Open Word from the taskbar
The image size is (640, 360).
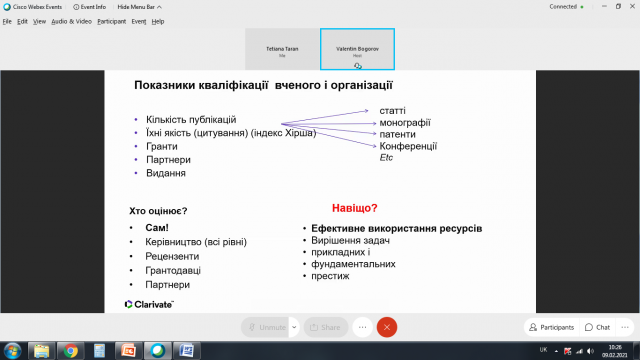[x=187, y=351]
